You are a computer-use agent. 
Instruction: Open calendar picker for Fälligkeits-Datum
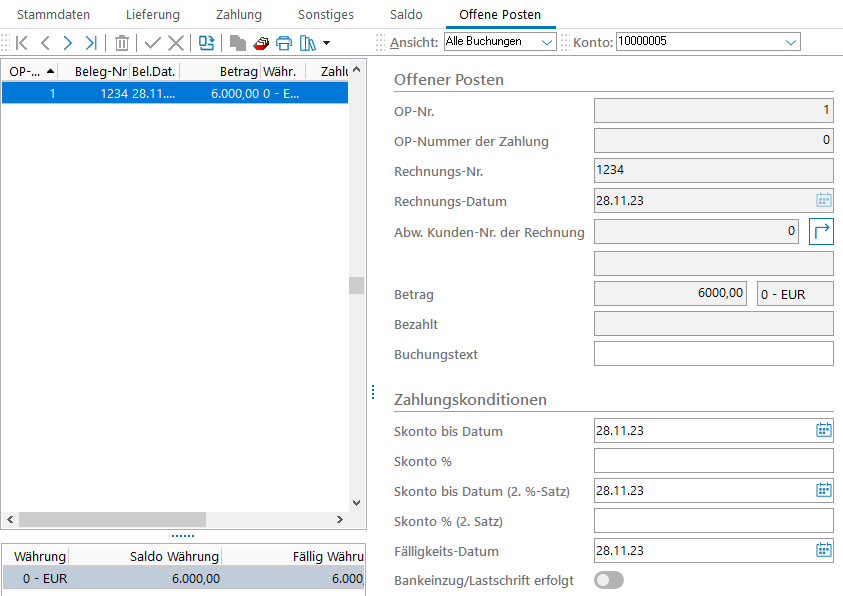coord(823,550)
